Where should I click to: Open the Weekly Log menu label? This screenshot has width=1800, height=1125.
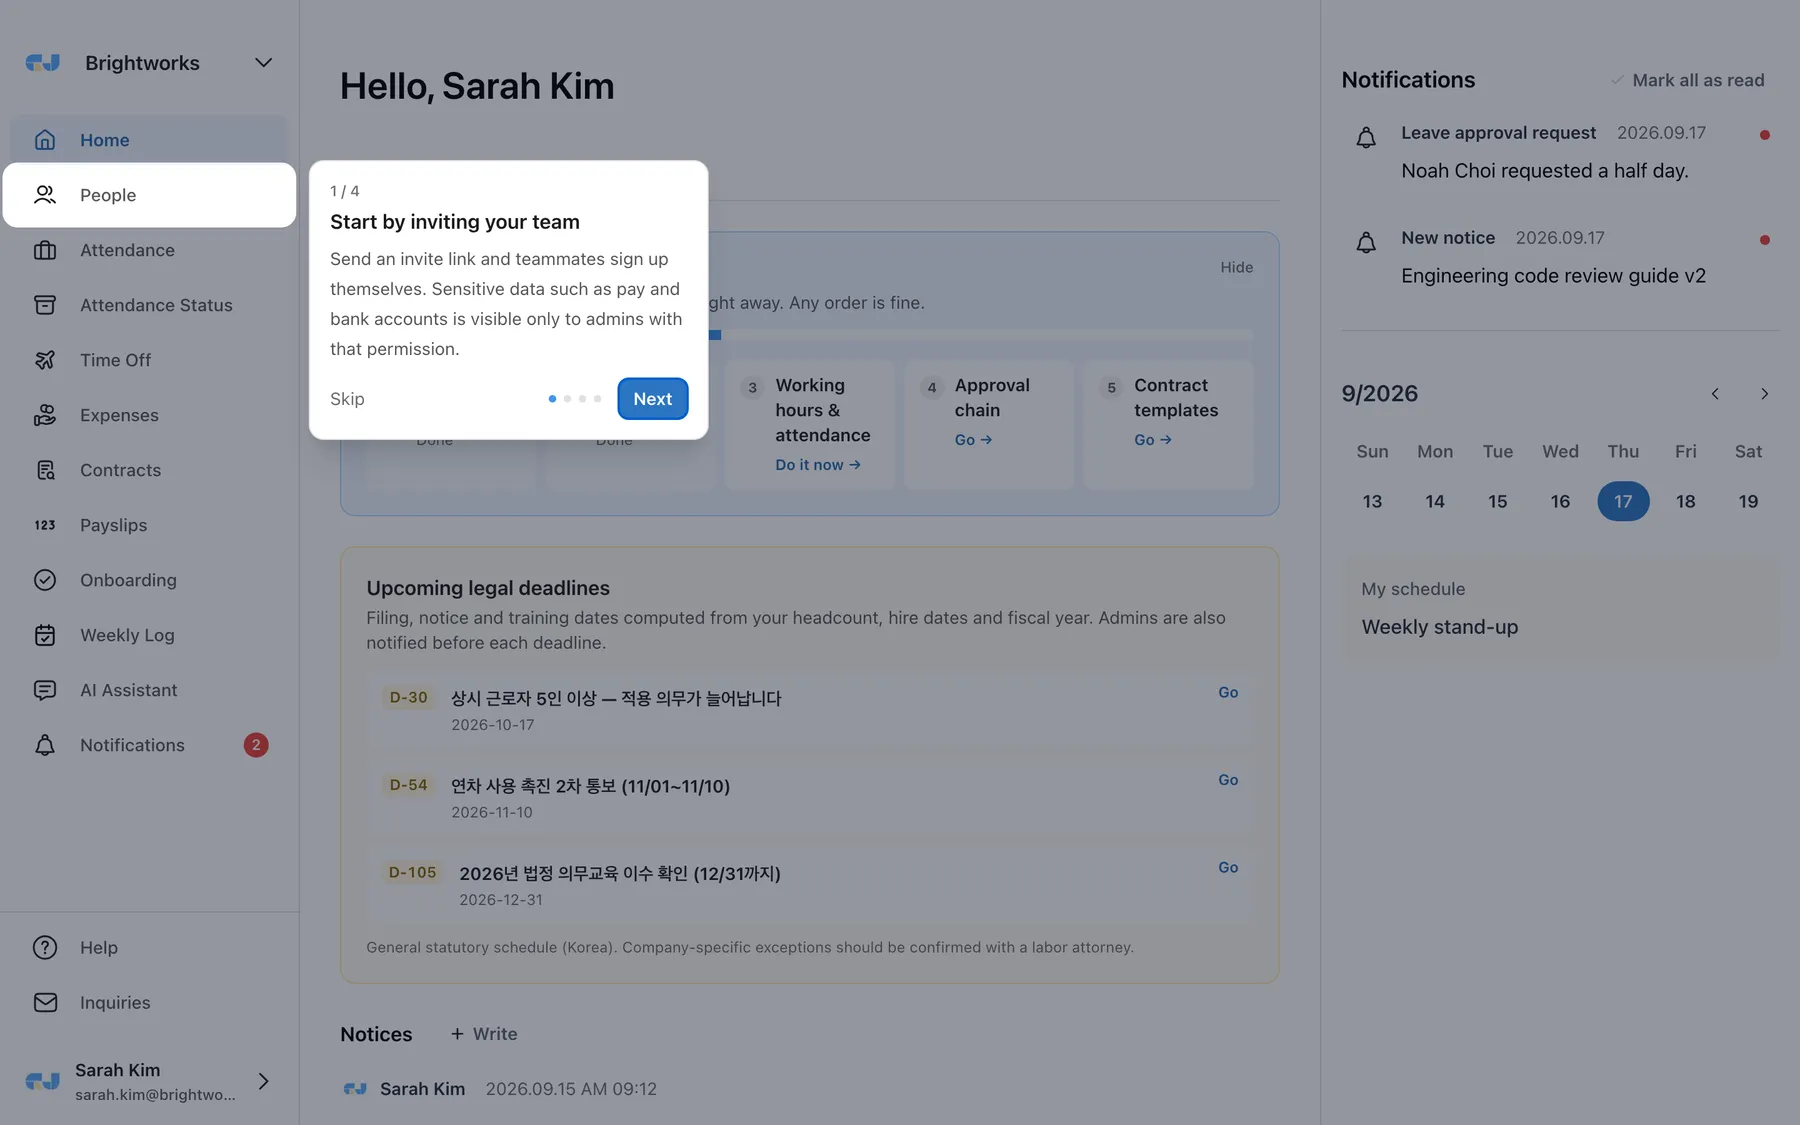[x=127, y=635]
